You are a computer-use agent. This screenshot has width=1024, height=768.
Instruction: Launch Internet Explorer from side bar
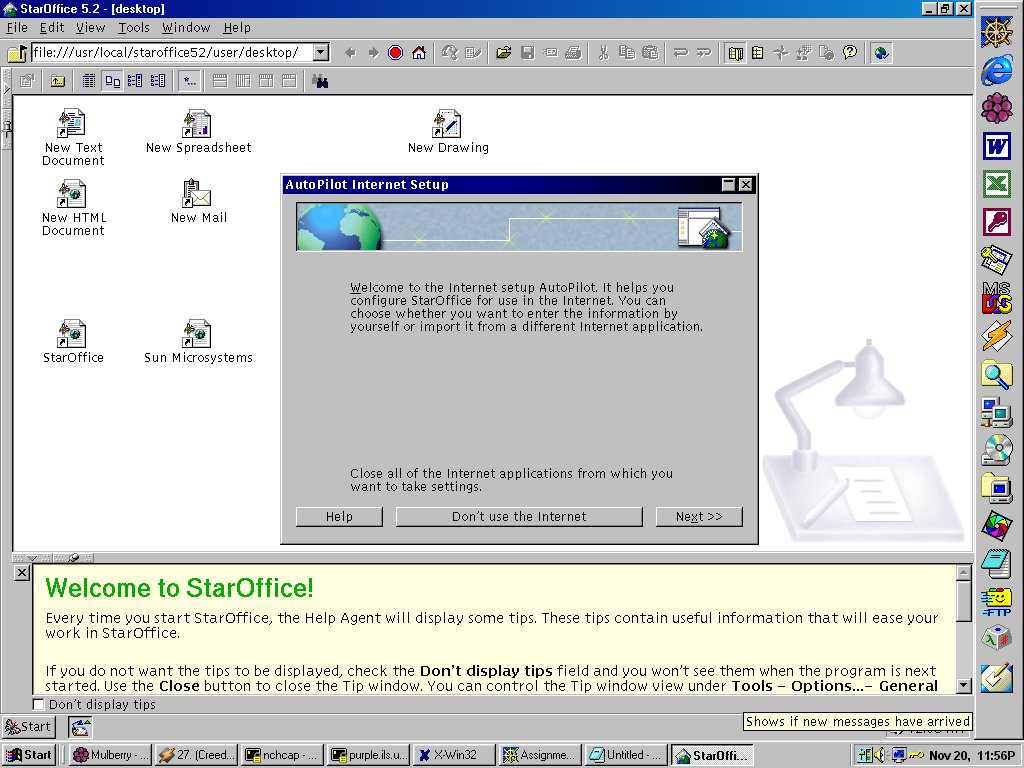[x=997, y=70]
